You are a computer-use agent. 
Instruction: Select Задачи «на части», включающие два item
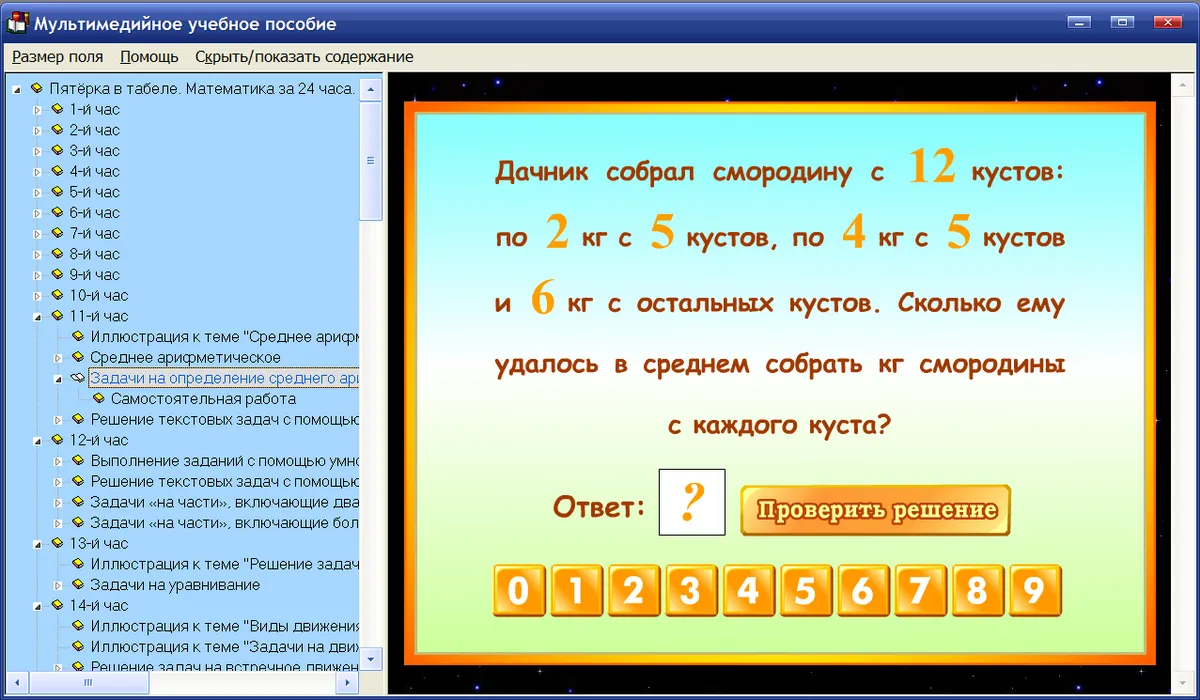[224, 502]
